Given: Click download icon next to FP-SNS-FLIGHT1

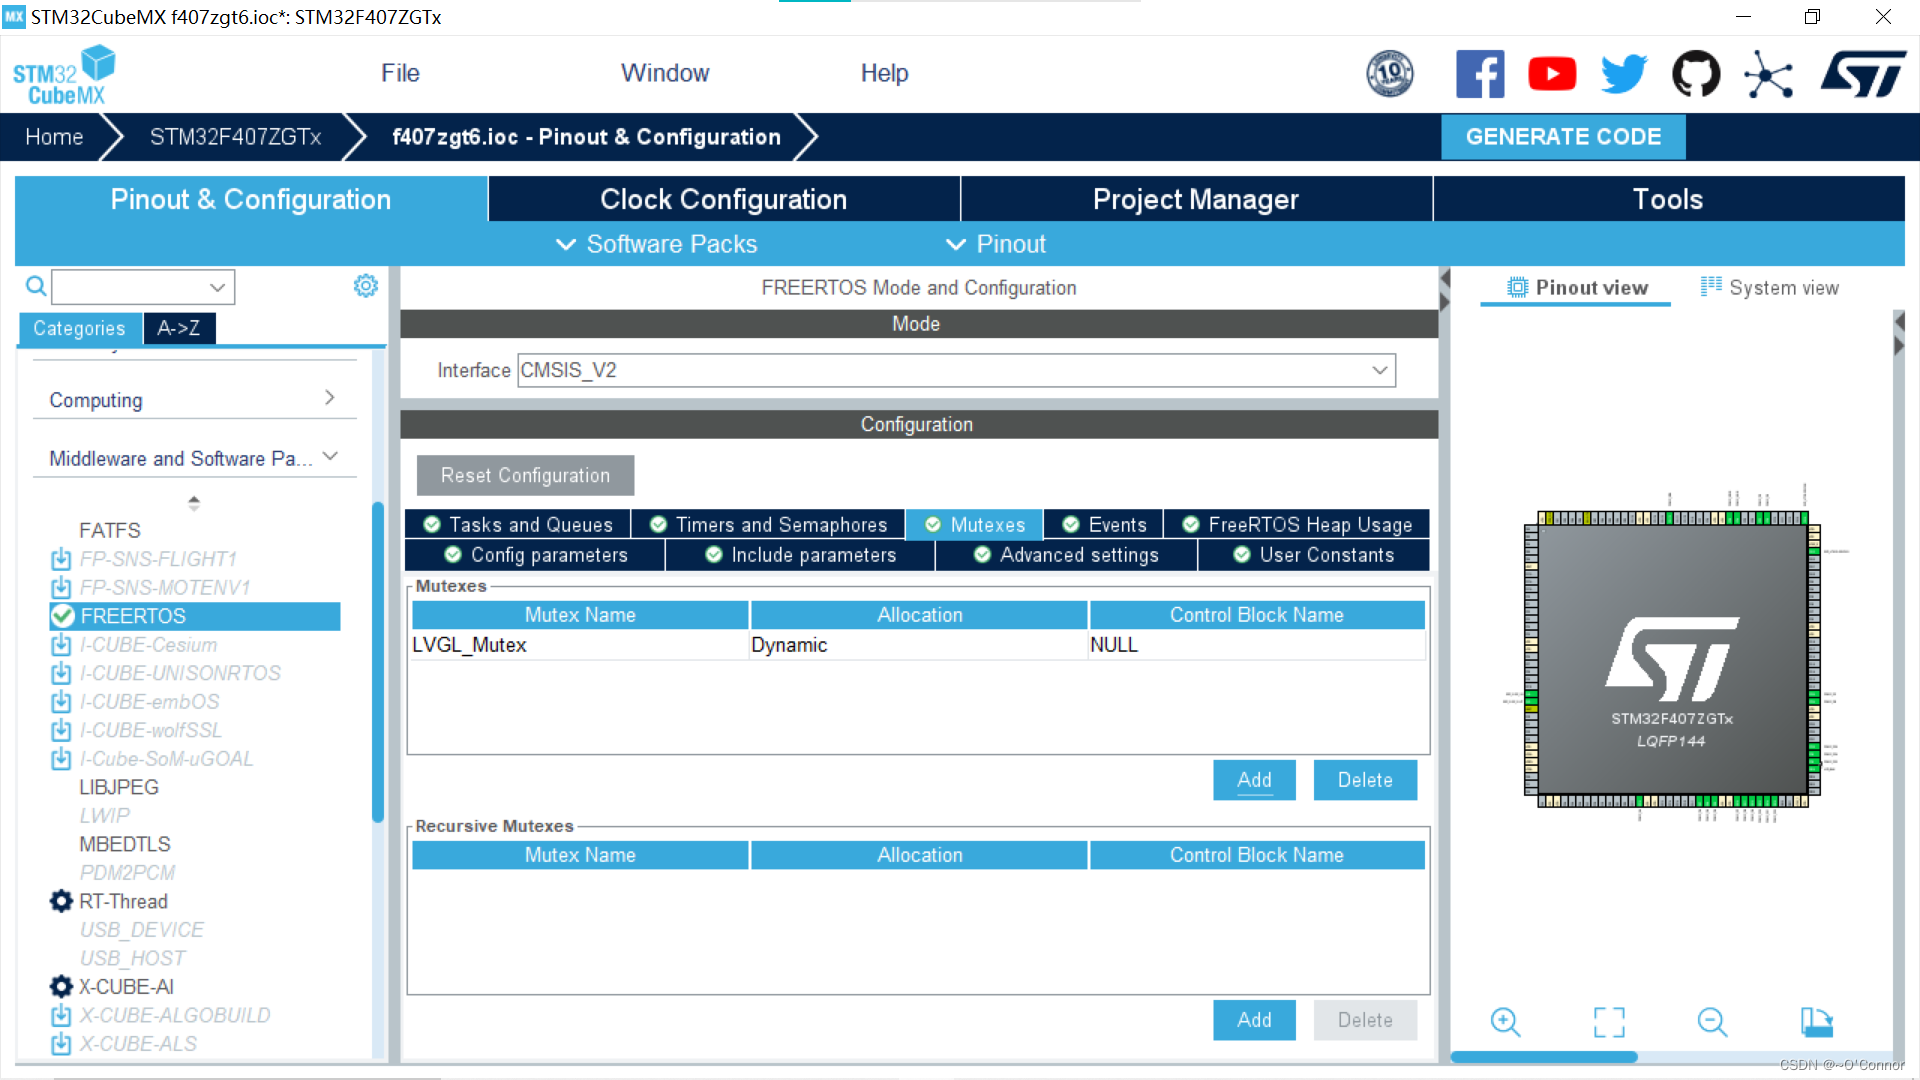Looking at the screenshot, I should coord(61,559).
